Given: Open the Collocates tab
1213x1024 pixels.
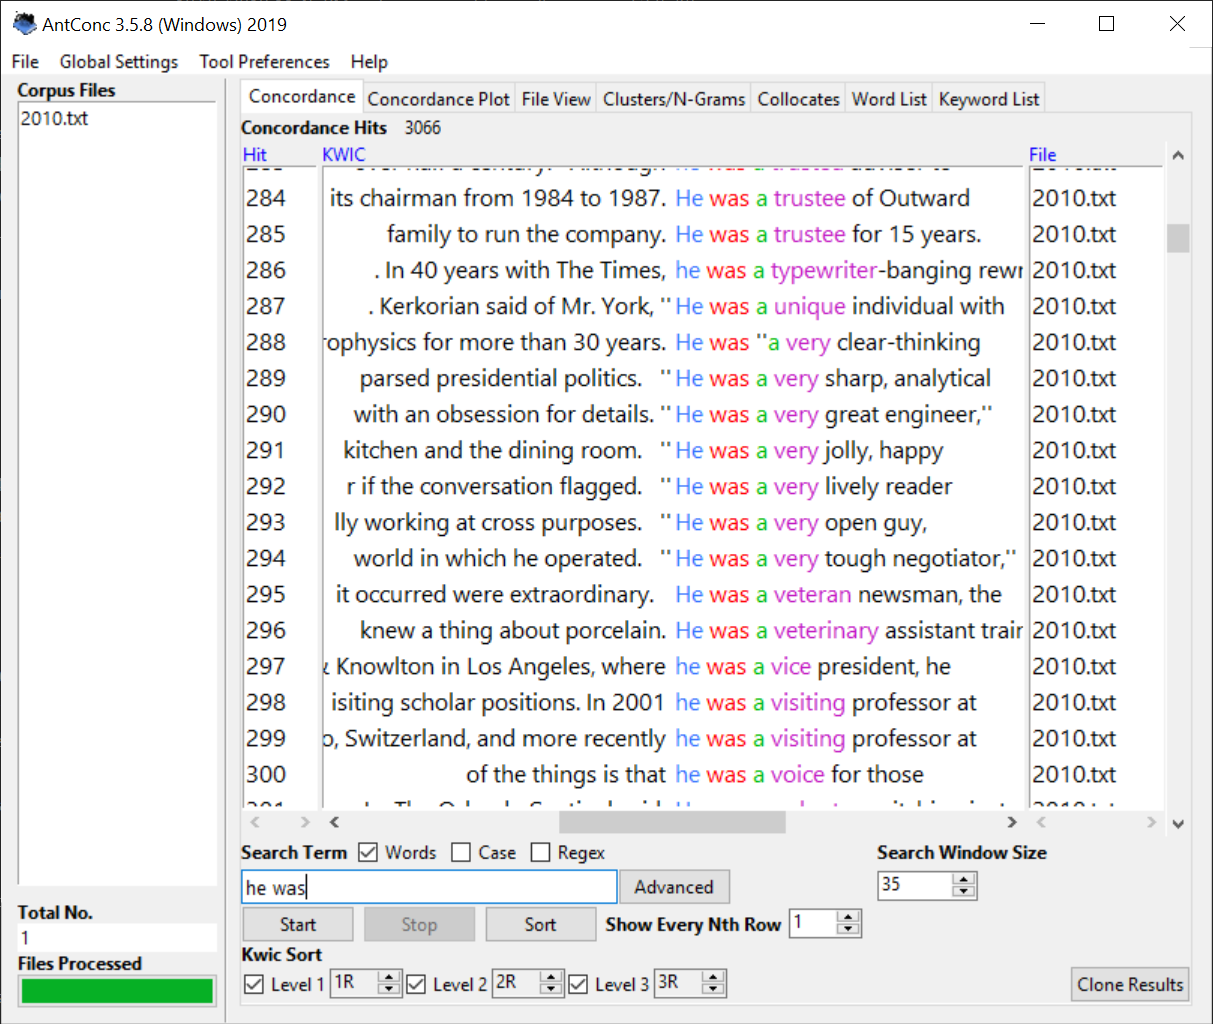Looking at the screenshot, I should pyautogui.click(x=799, y=99).
